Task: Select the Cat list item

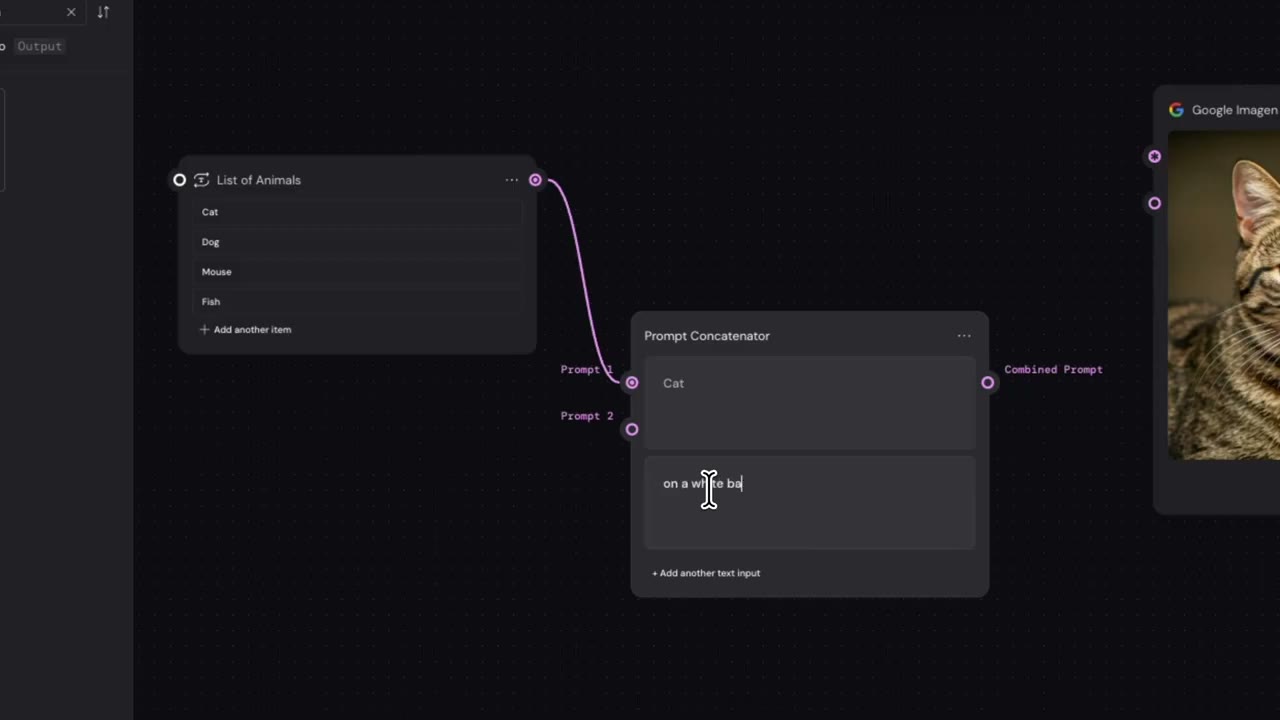Action: click(358, 212)
